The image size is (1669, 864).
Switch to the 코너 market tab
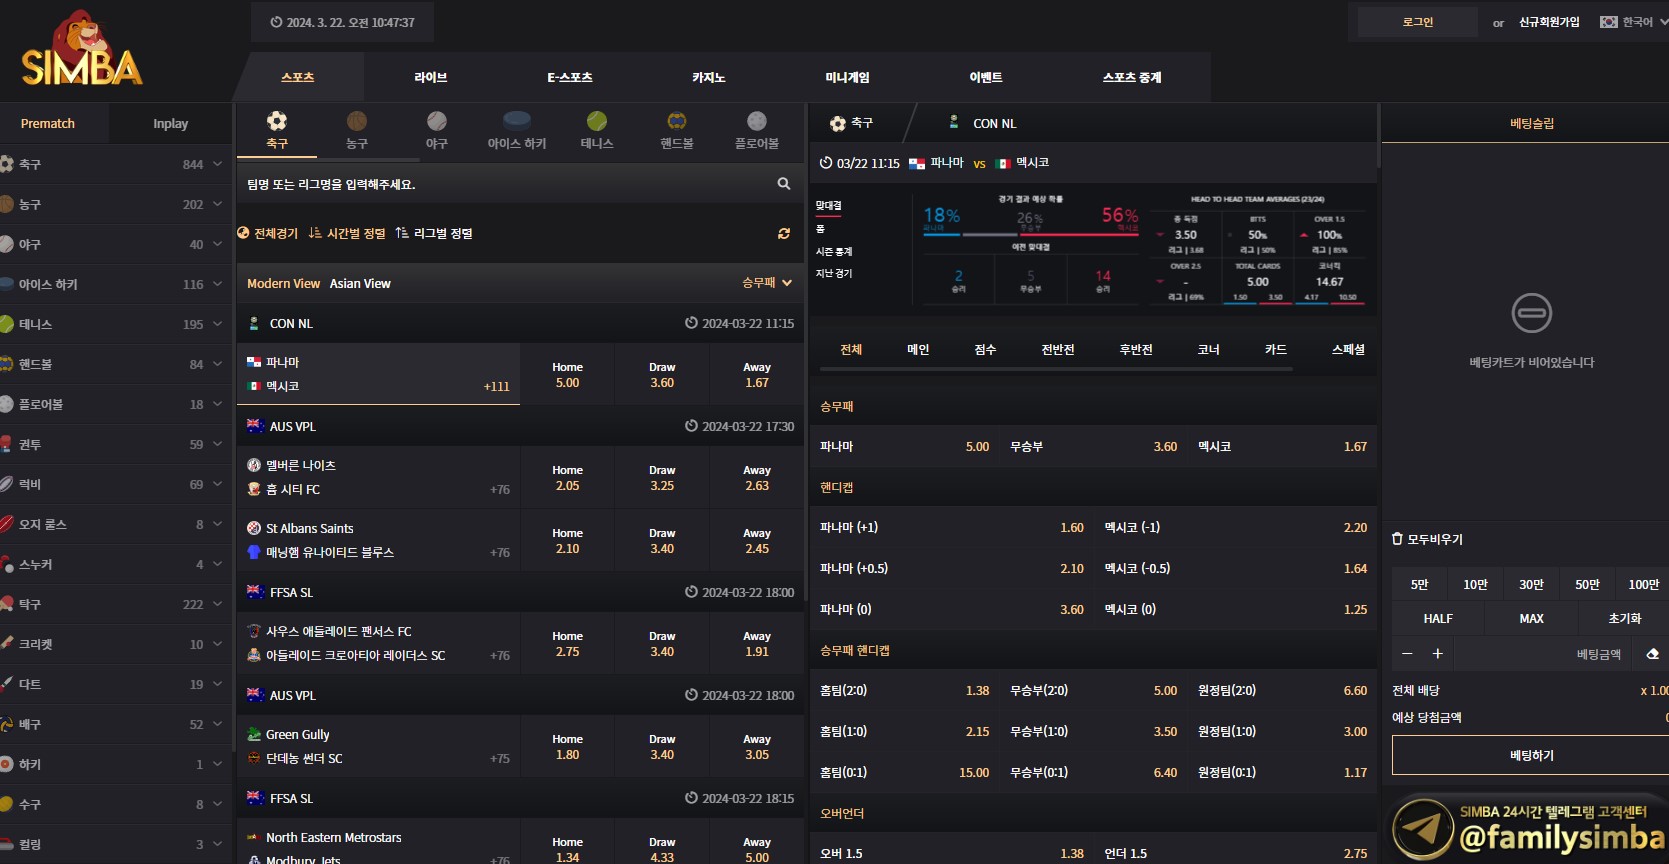coord(1208,350)
